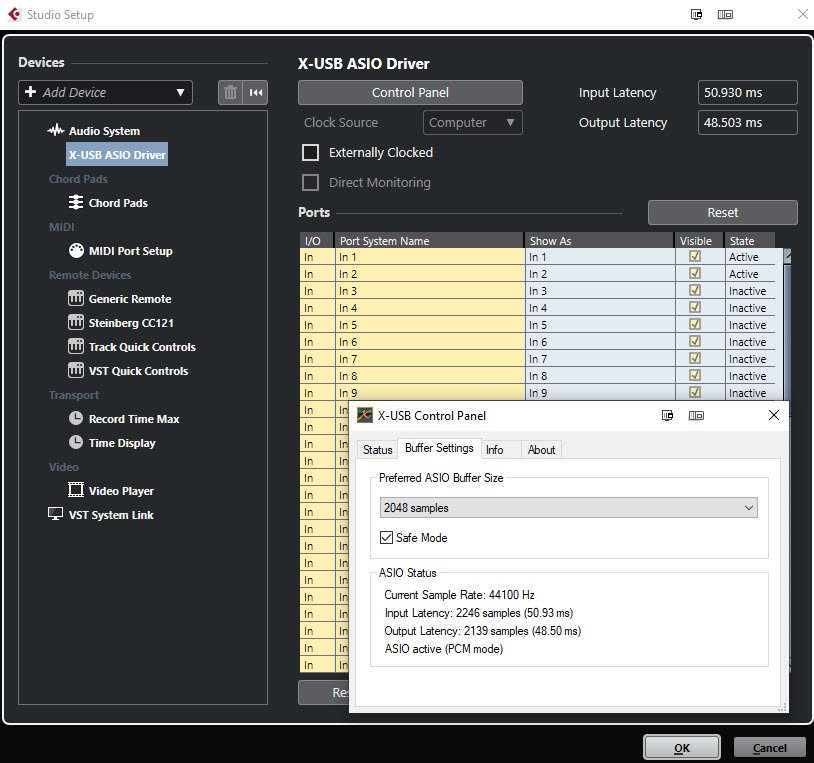Image resolution: width=814 pixels, height=763 pixels.
Task: Click the VST System Link monitor icon
Action: click(56, 514)
